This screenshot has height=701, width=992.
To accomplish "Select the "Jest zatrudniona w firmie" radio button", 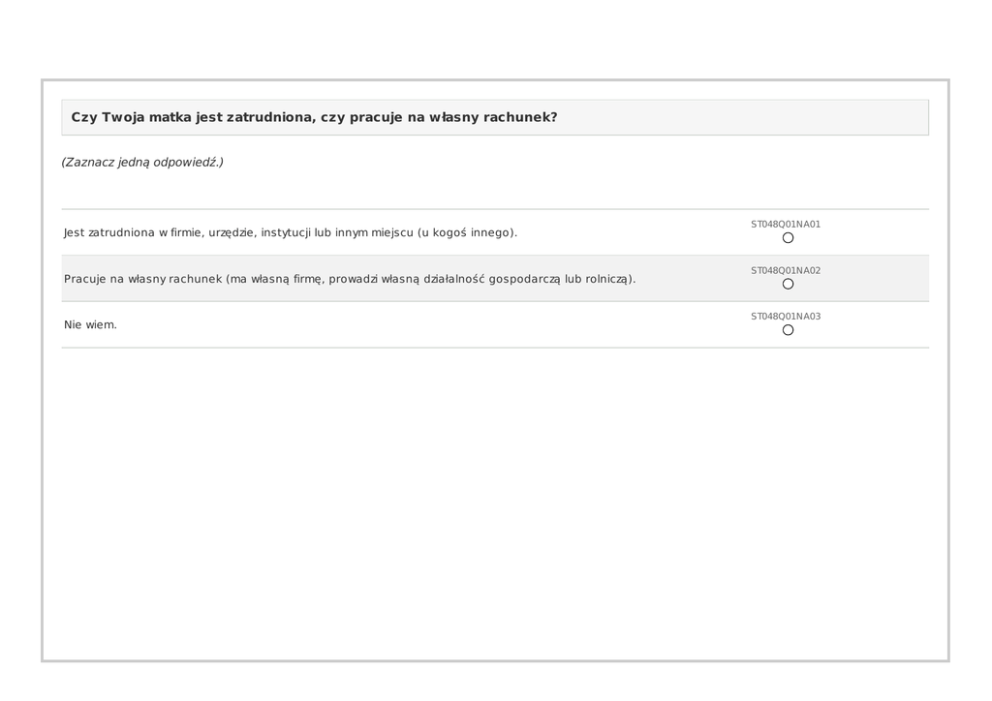I will tap(788, 238).
